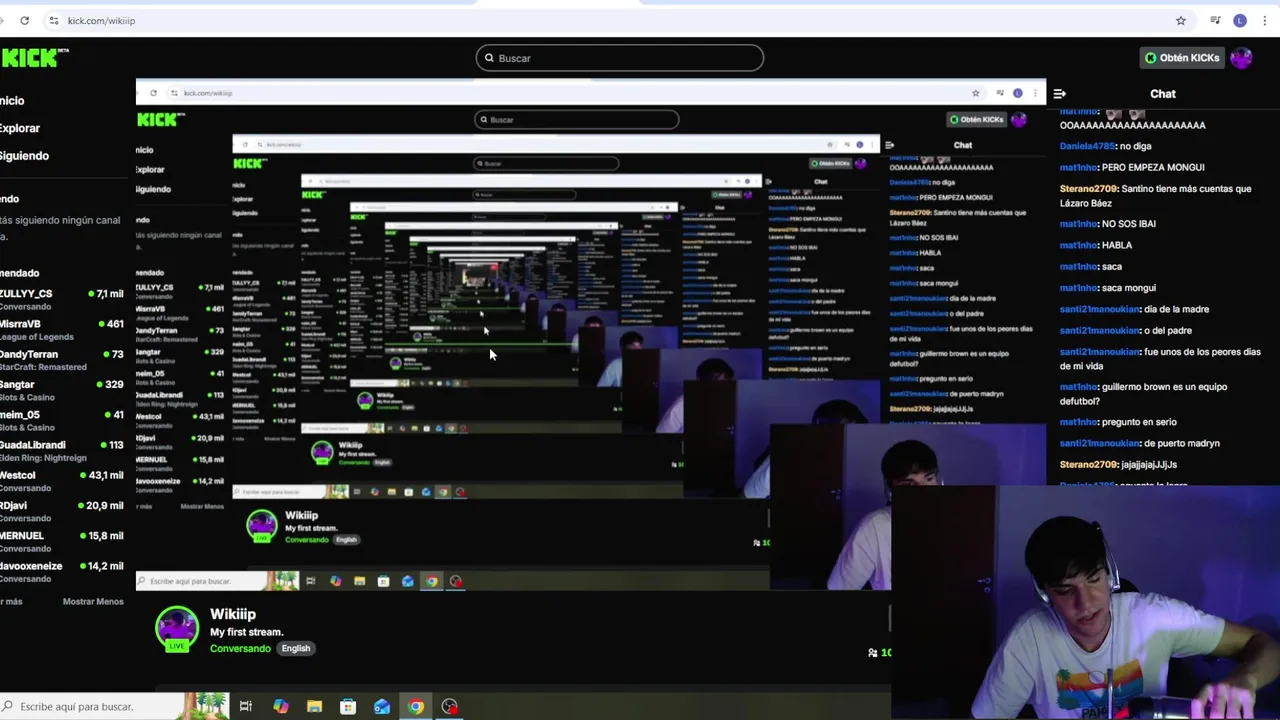Click the Obtén KICKs button

click(1183, 58)
